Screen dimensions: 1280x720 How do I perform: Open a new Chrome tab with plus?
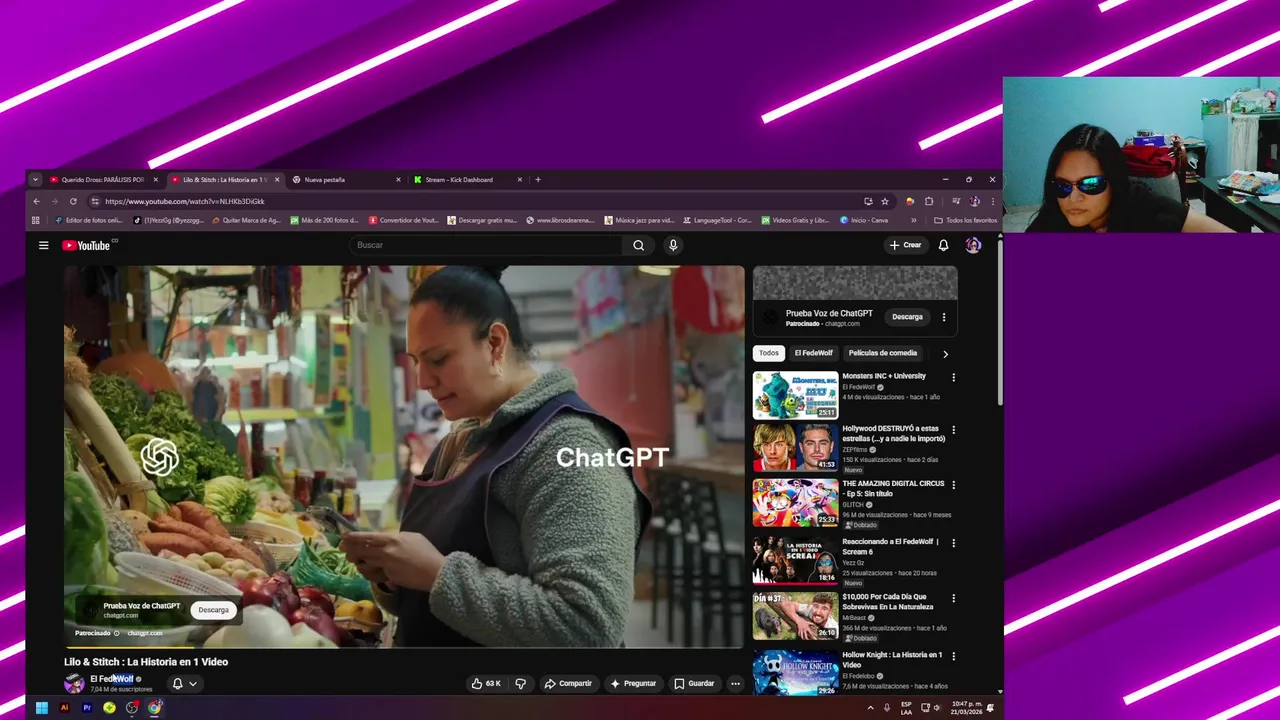click(x=538, y=180)
